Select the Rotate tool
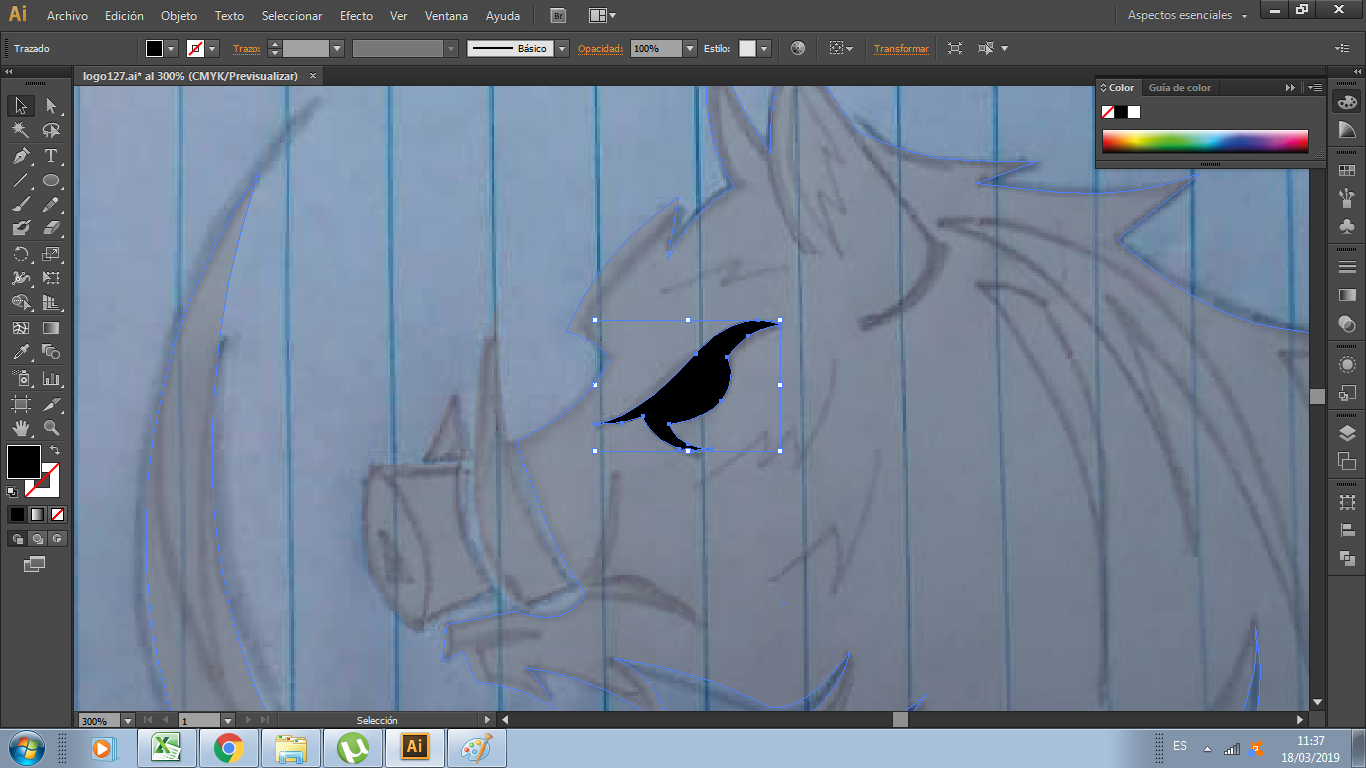The width and height of the screenshot is (1366, 768). pyautogui.click(x=20, y=254)
